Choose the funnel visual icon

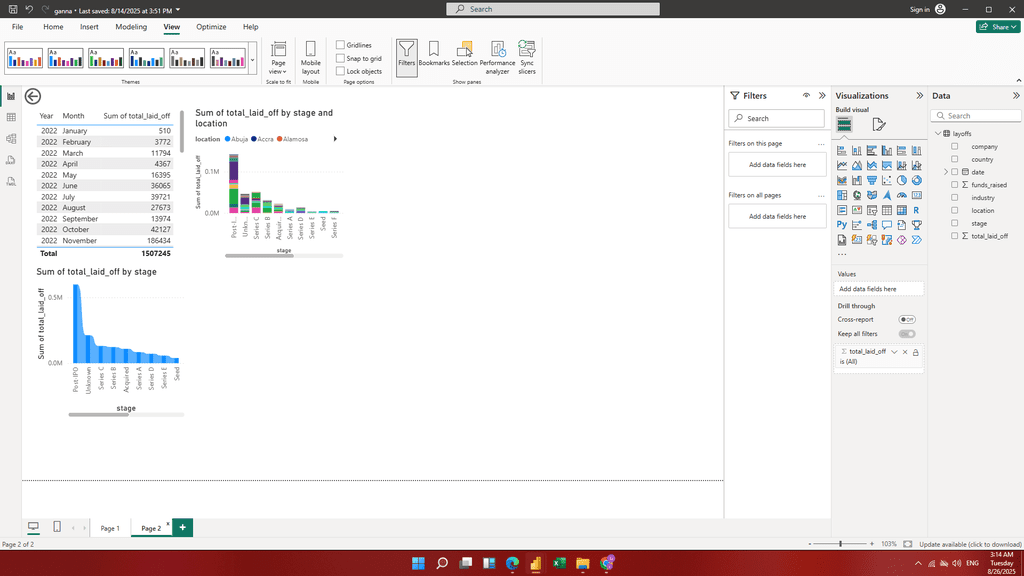click(x=872, y=180)
